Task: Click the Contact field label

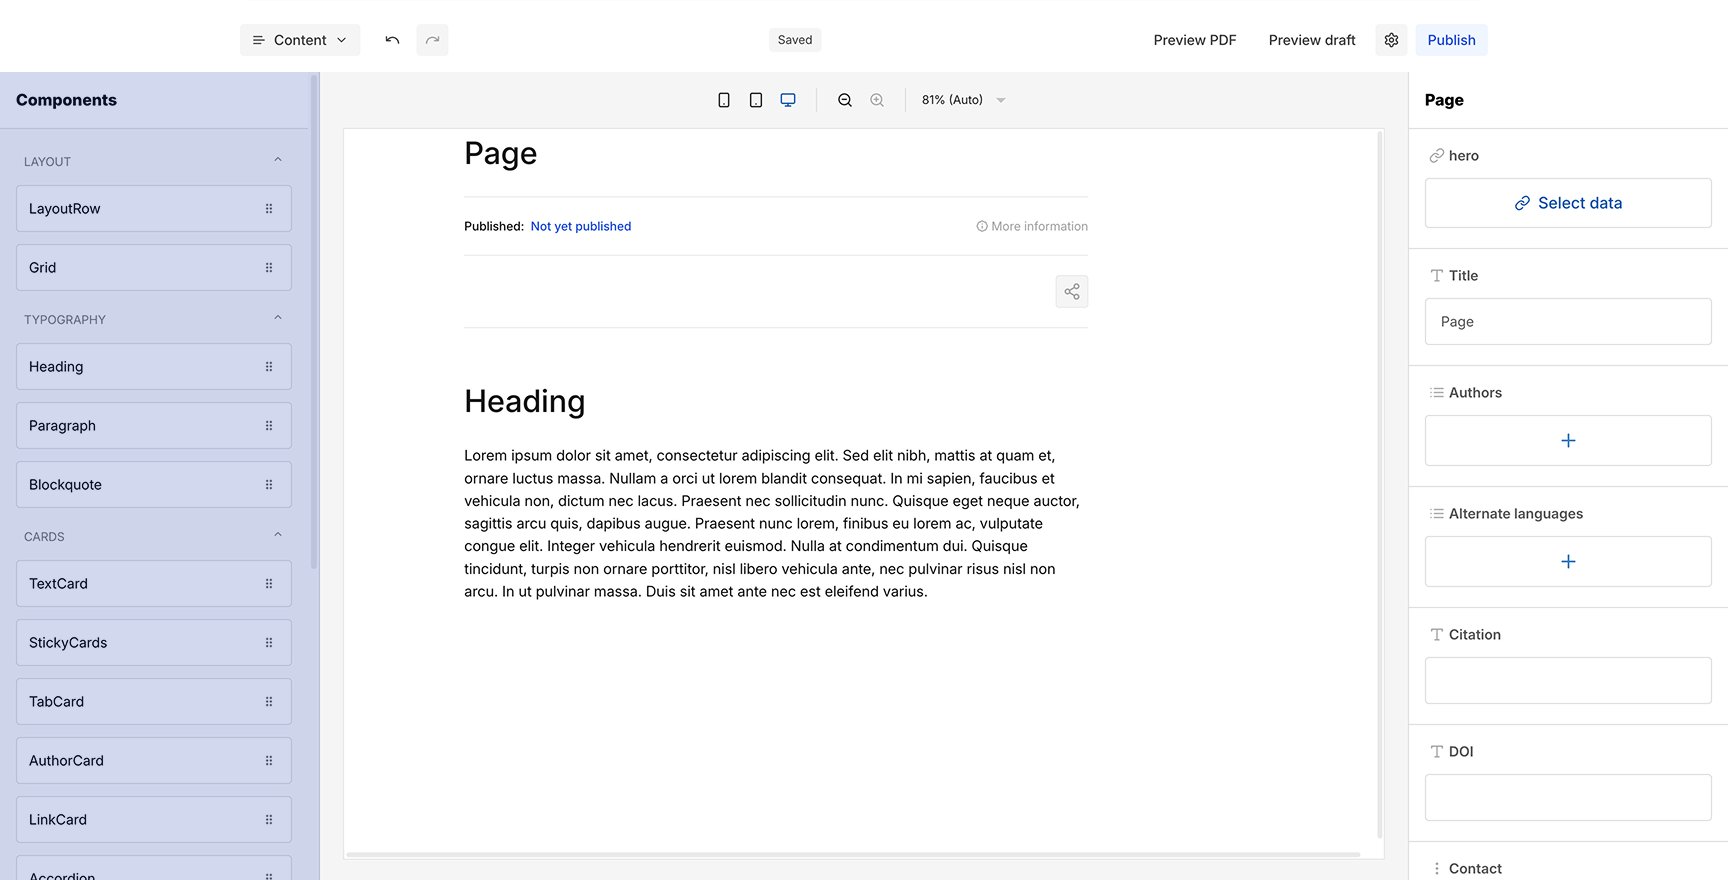Action: tap(1475, 869)
